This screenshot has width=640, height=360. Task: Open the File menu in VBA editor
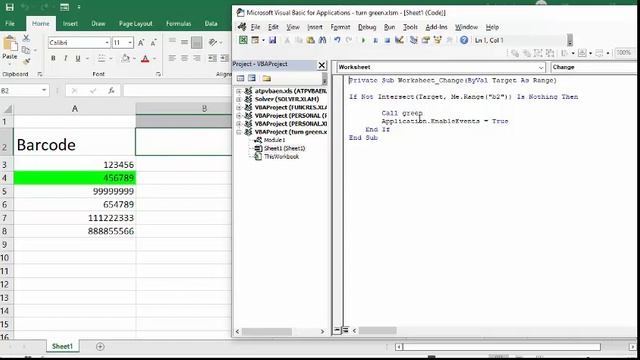click(x=256, y=27)
